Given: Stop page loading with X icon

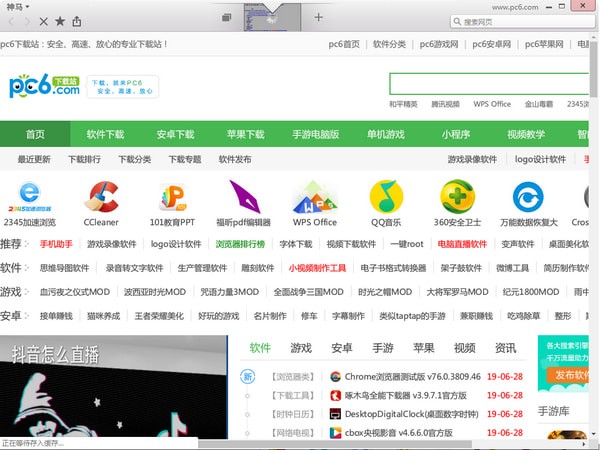Looking at the screenshot, I should (41, 20).
